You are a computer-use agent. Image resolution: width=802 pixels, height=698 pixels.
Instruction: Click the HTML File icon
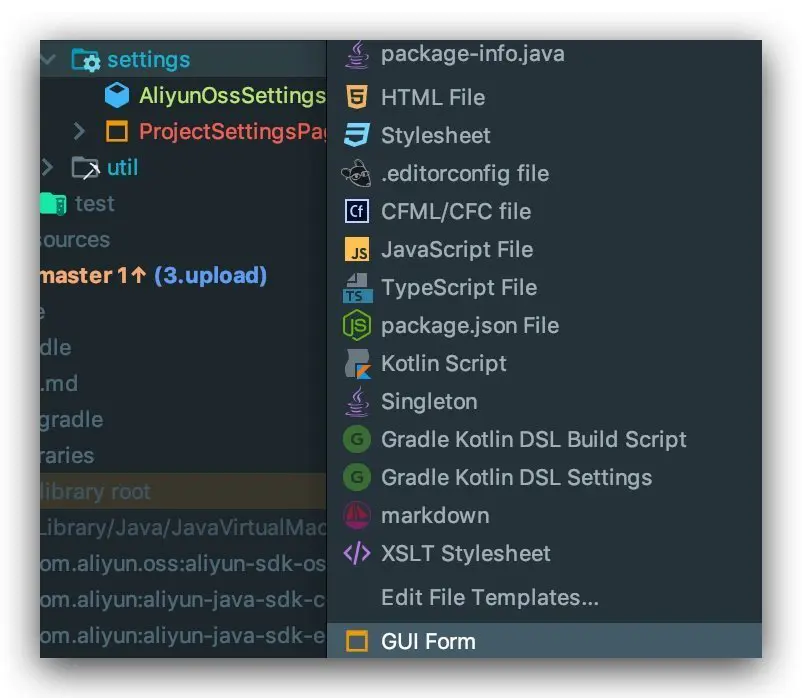click(357, 97)
